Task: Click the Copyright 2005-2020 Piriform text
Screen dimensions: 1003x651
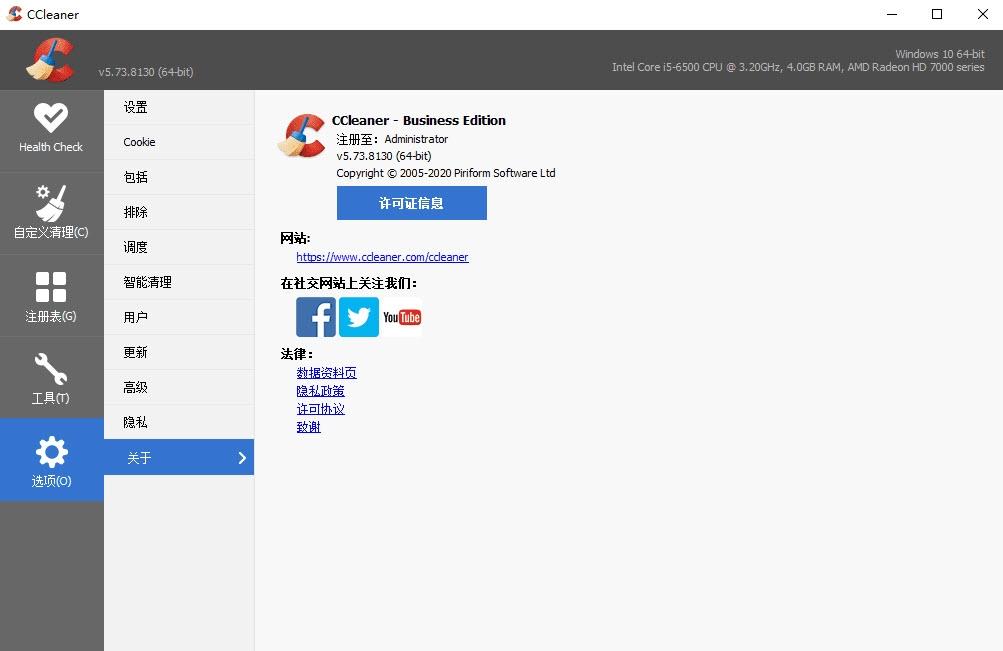Action: pyautogui.click(x=446, y=173)
